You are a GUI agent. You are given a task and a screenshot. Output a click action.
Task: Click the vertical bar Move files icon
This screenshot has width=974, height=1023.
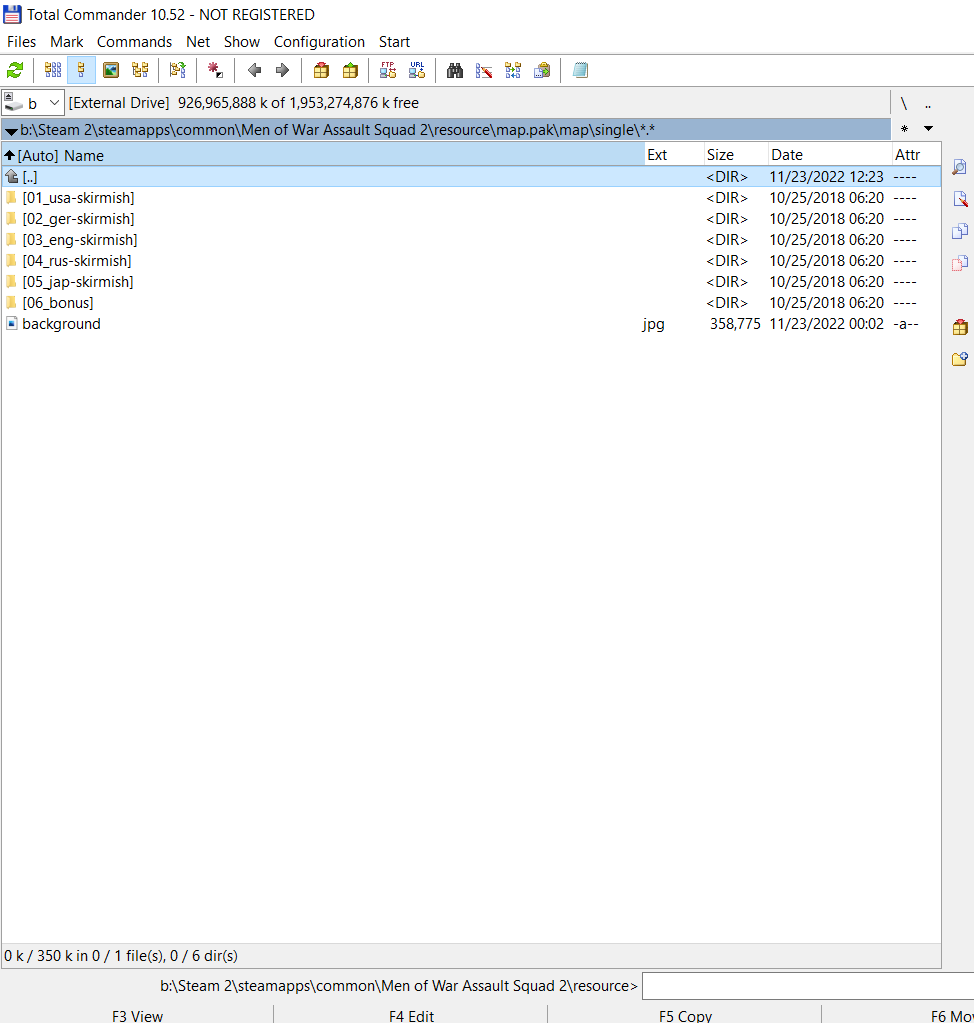click(960, 263)
